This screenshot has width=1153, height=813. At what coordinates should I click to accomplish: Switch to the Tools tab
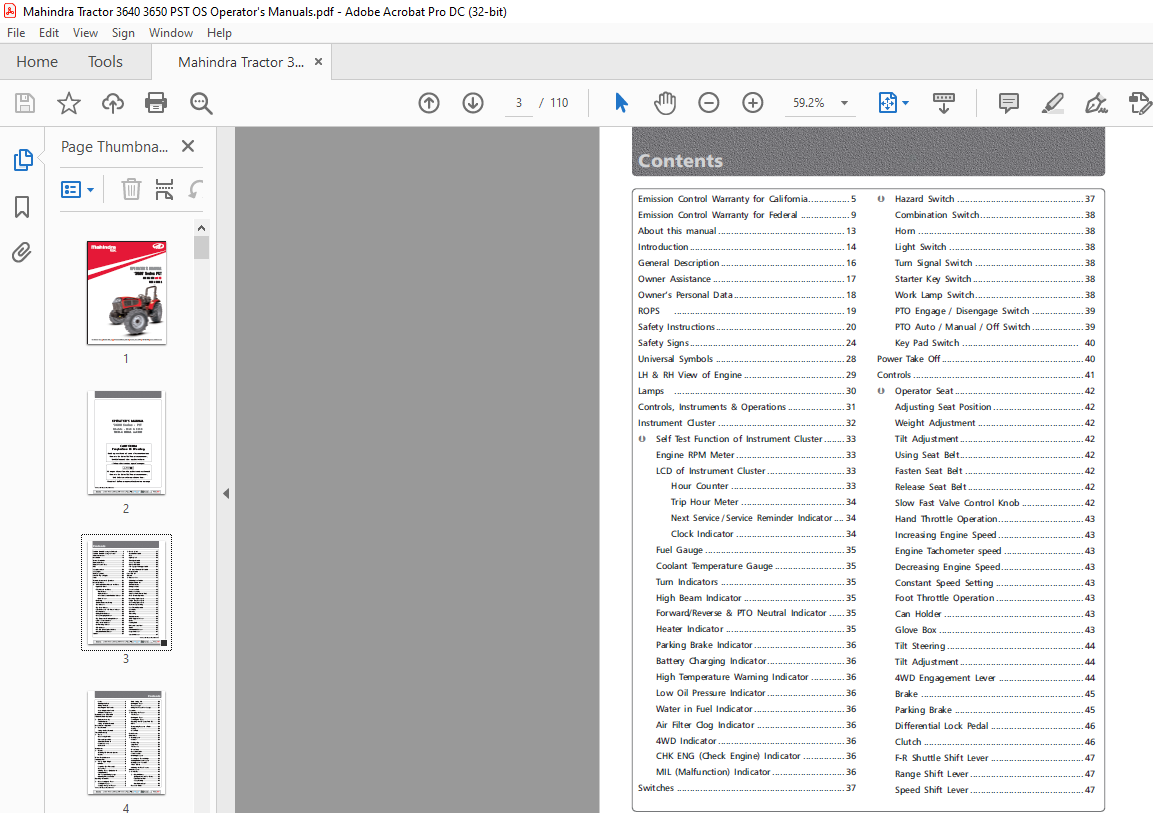105,62
